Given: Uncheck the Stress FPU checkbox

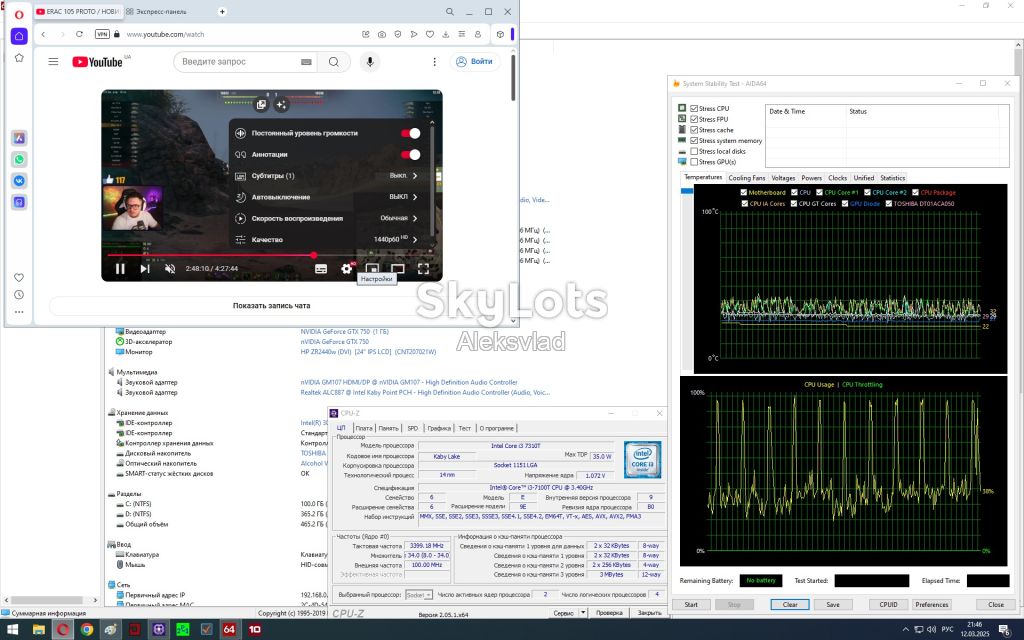Looking at the screenshot, I should tap(694, 119).
